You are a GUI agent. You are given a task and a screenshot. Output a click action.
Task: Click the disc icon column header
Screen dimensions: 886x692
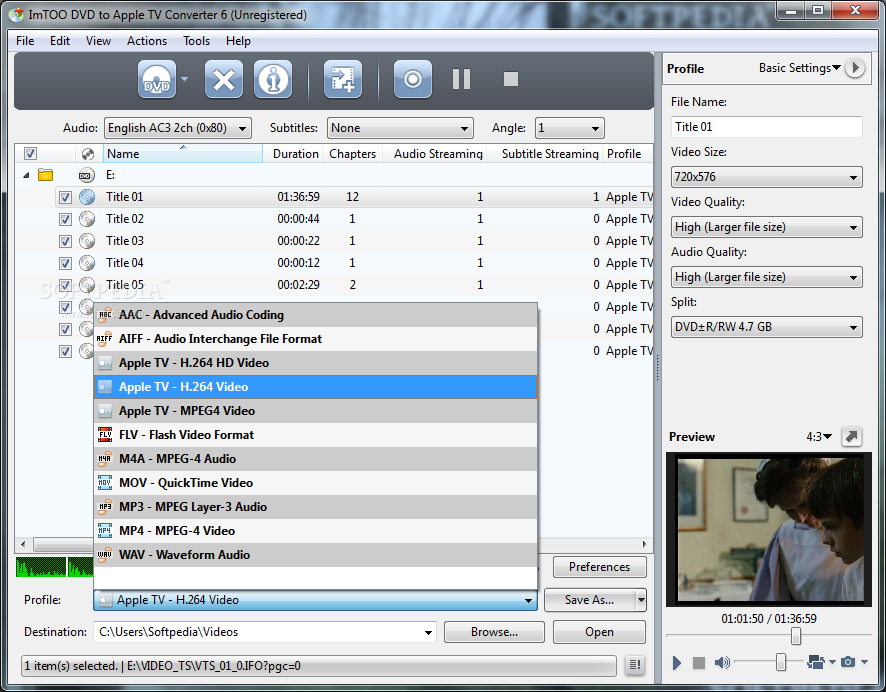[x=88, y=154]
